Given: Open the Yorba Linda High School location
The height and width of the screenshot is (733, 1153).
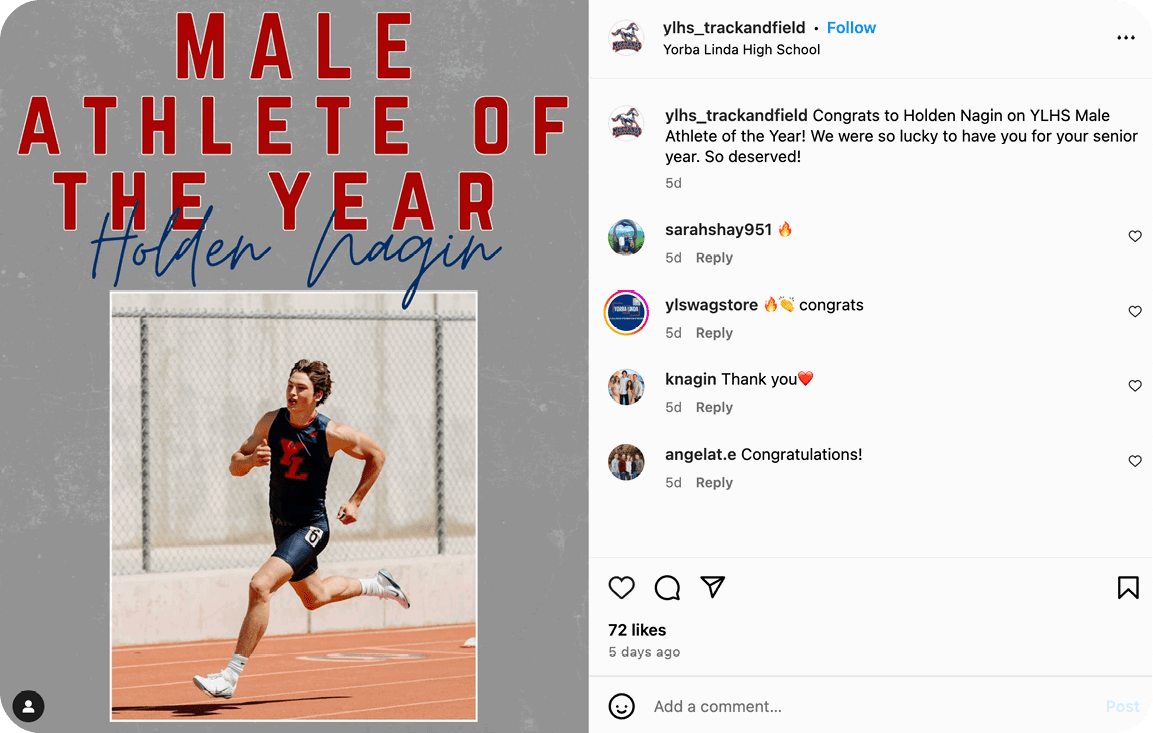Looking at the screenshot, I should tap(741, 50).
